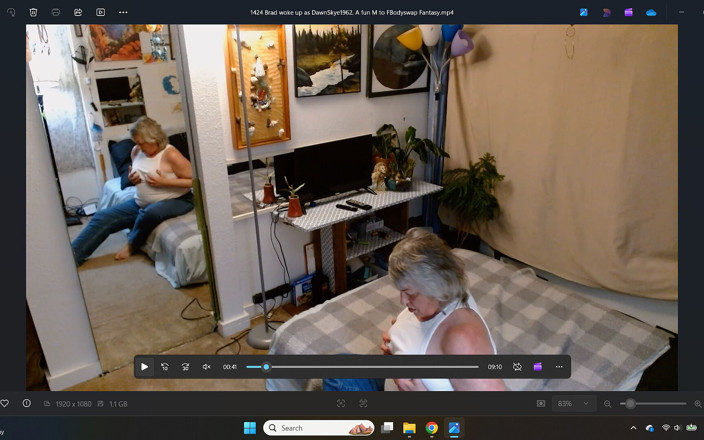
Task: Open the 83% zoom level dropdown
Action: coord(573,404)
